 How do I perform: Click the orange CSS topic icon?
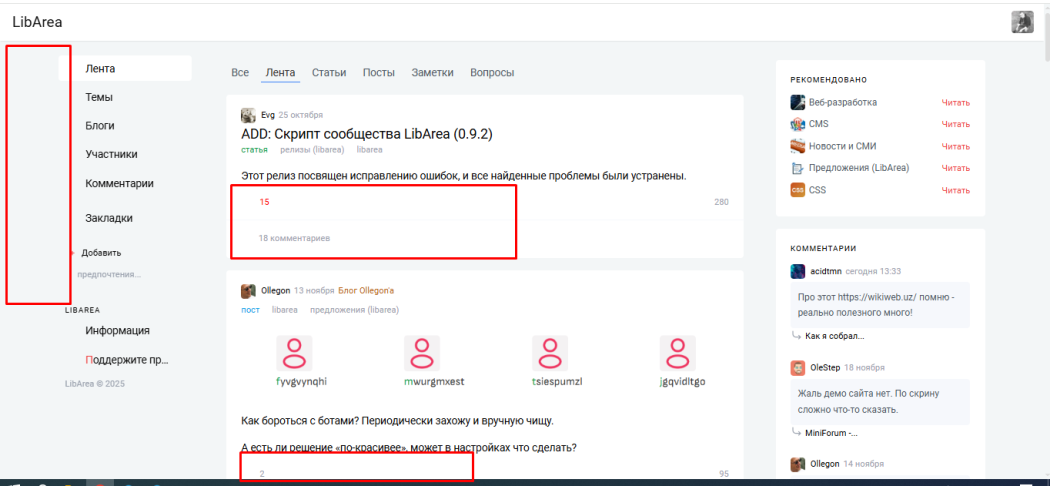pyautogui.click(x=797, y=190)
